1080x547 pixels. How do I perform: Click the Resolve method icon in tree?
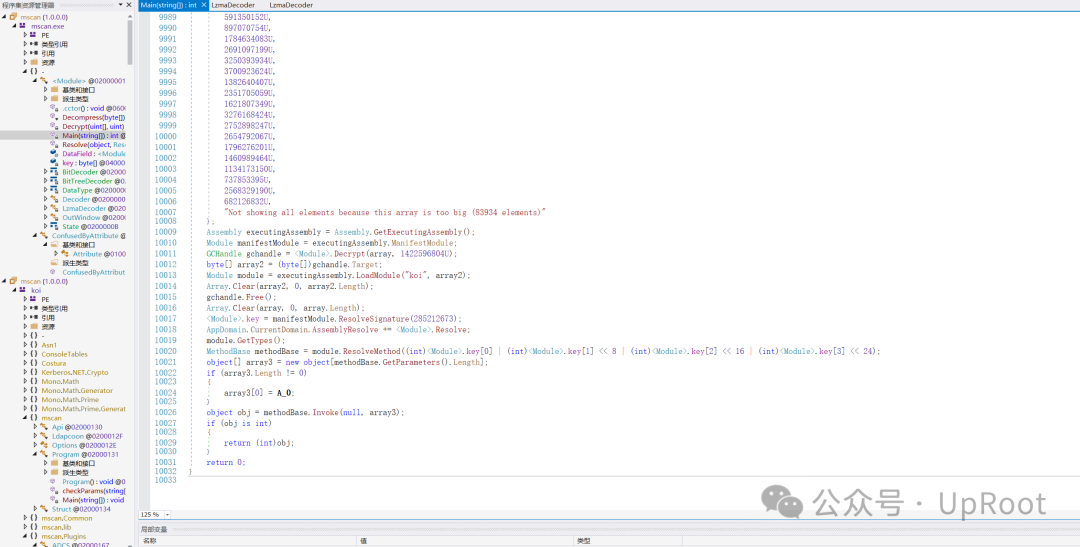54,145
